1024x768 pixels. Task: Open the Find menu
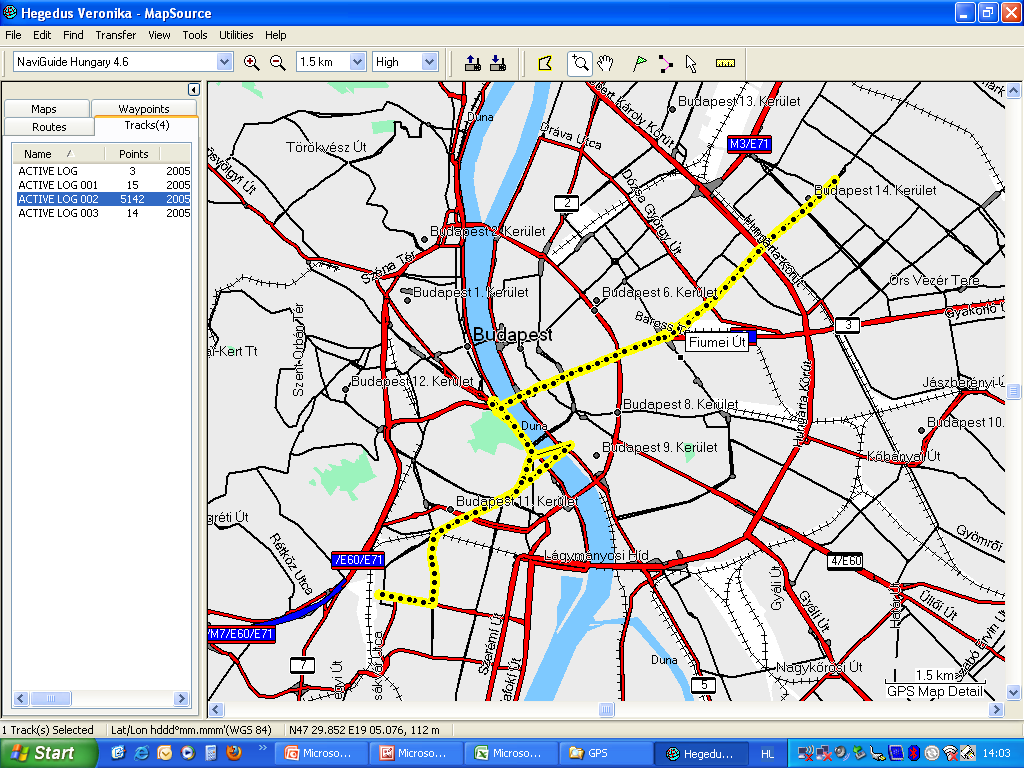click(72, 35)
